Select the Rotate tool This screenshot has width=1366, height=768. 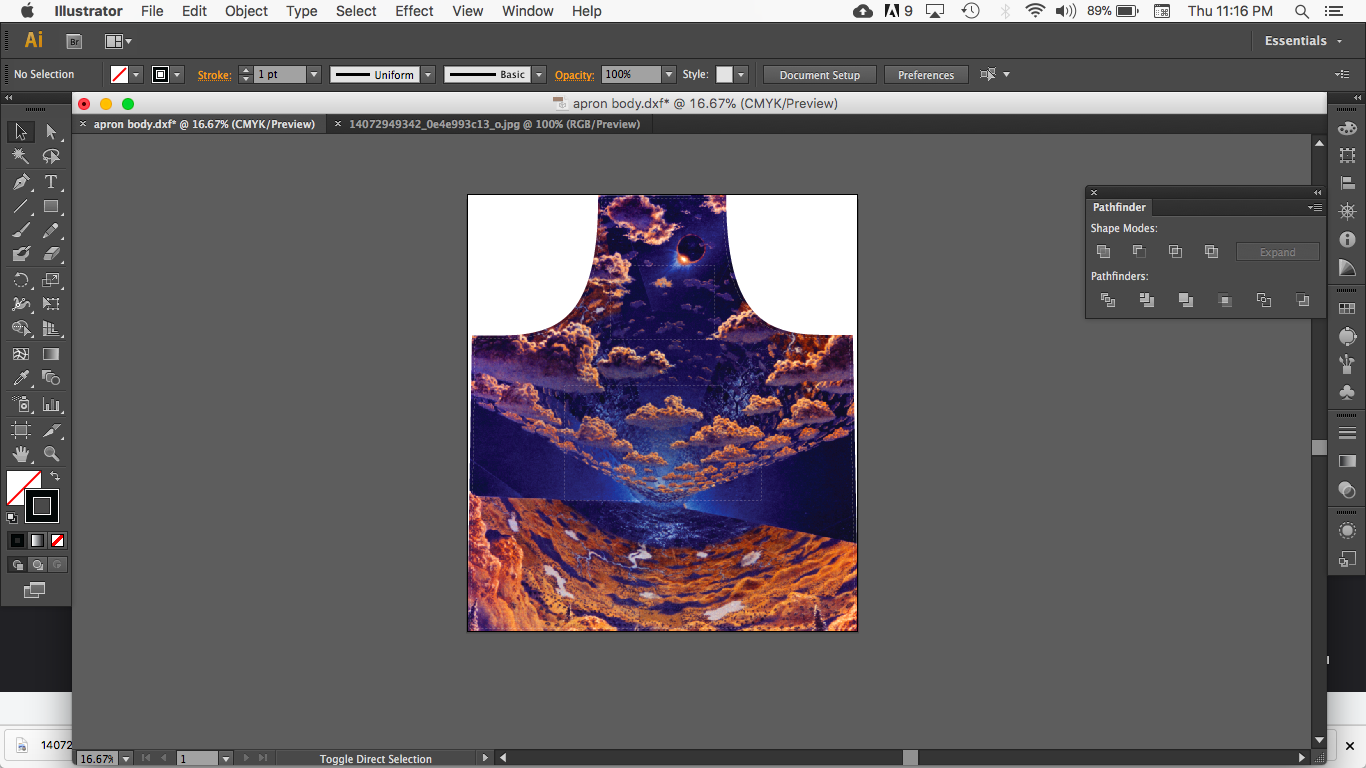pyautogui.click(x=20, y=280)
